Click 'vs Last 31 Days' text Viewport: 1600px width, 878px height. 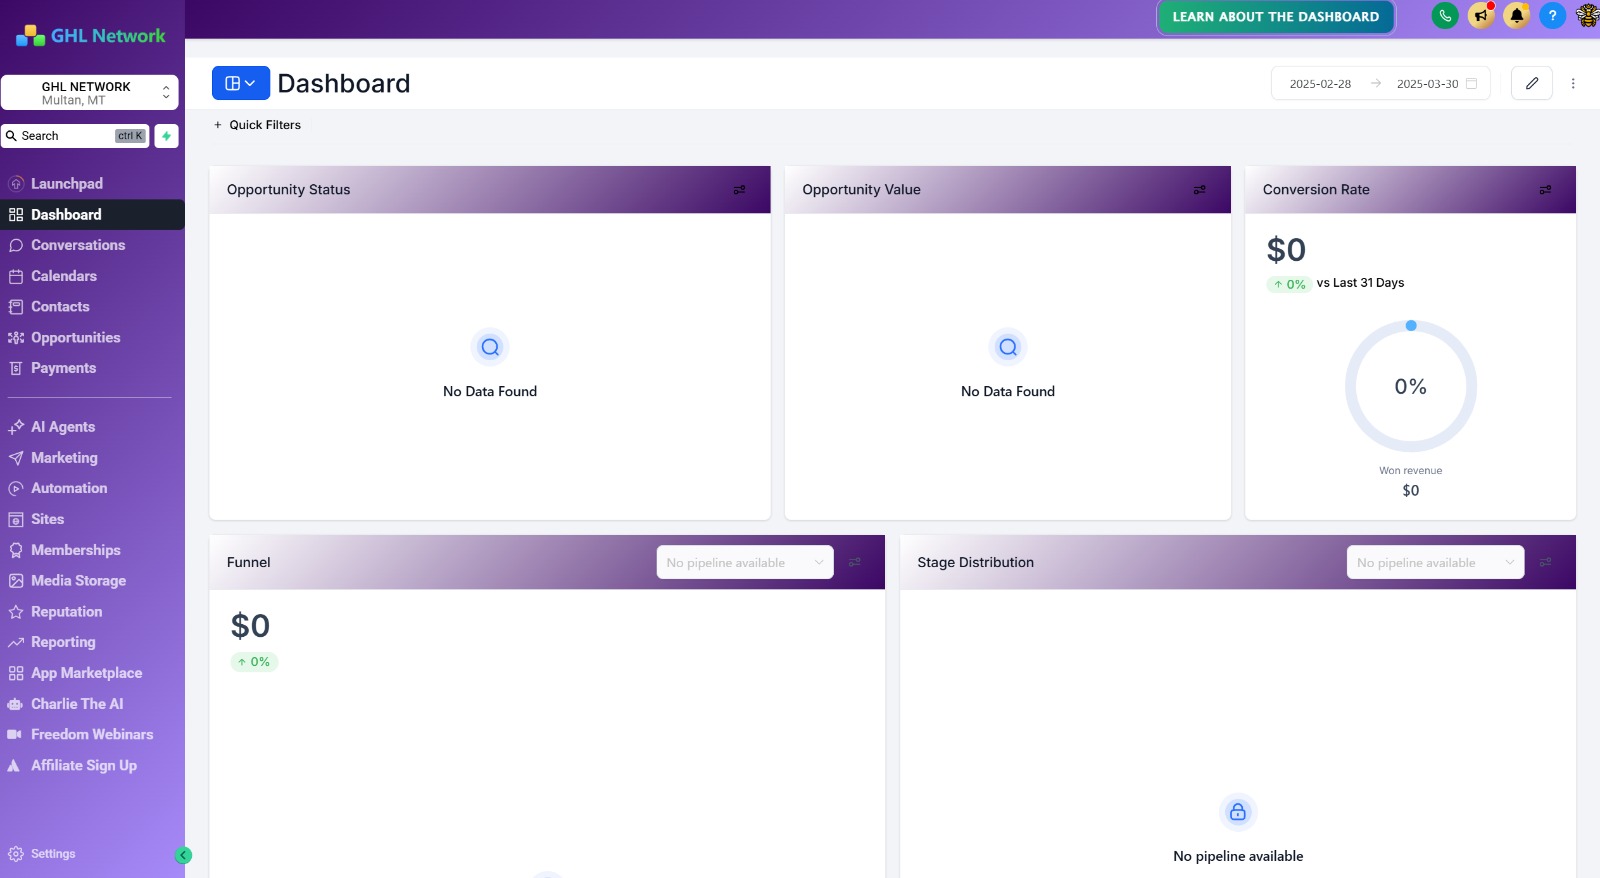[1360, 283]
